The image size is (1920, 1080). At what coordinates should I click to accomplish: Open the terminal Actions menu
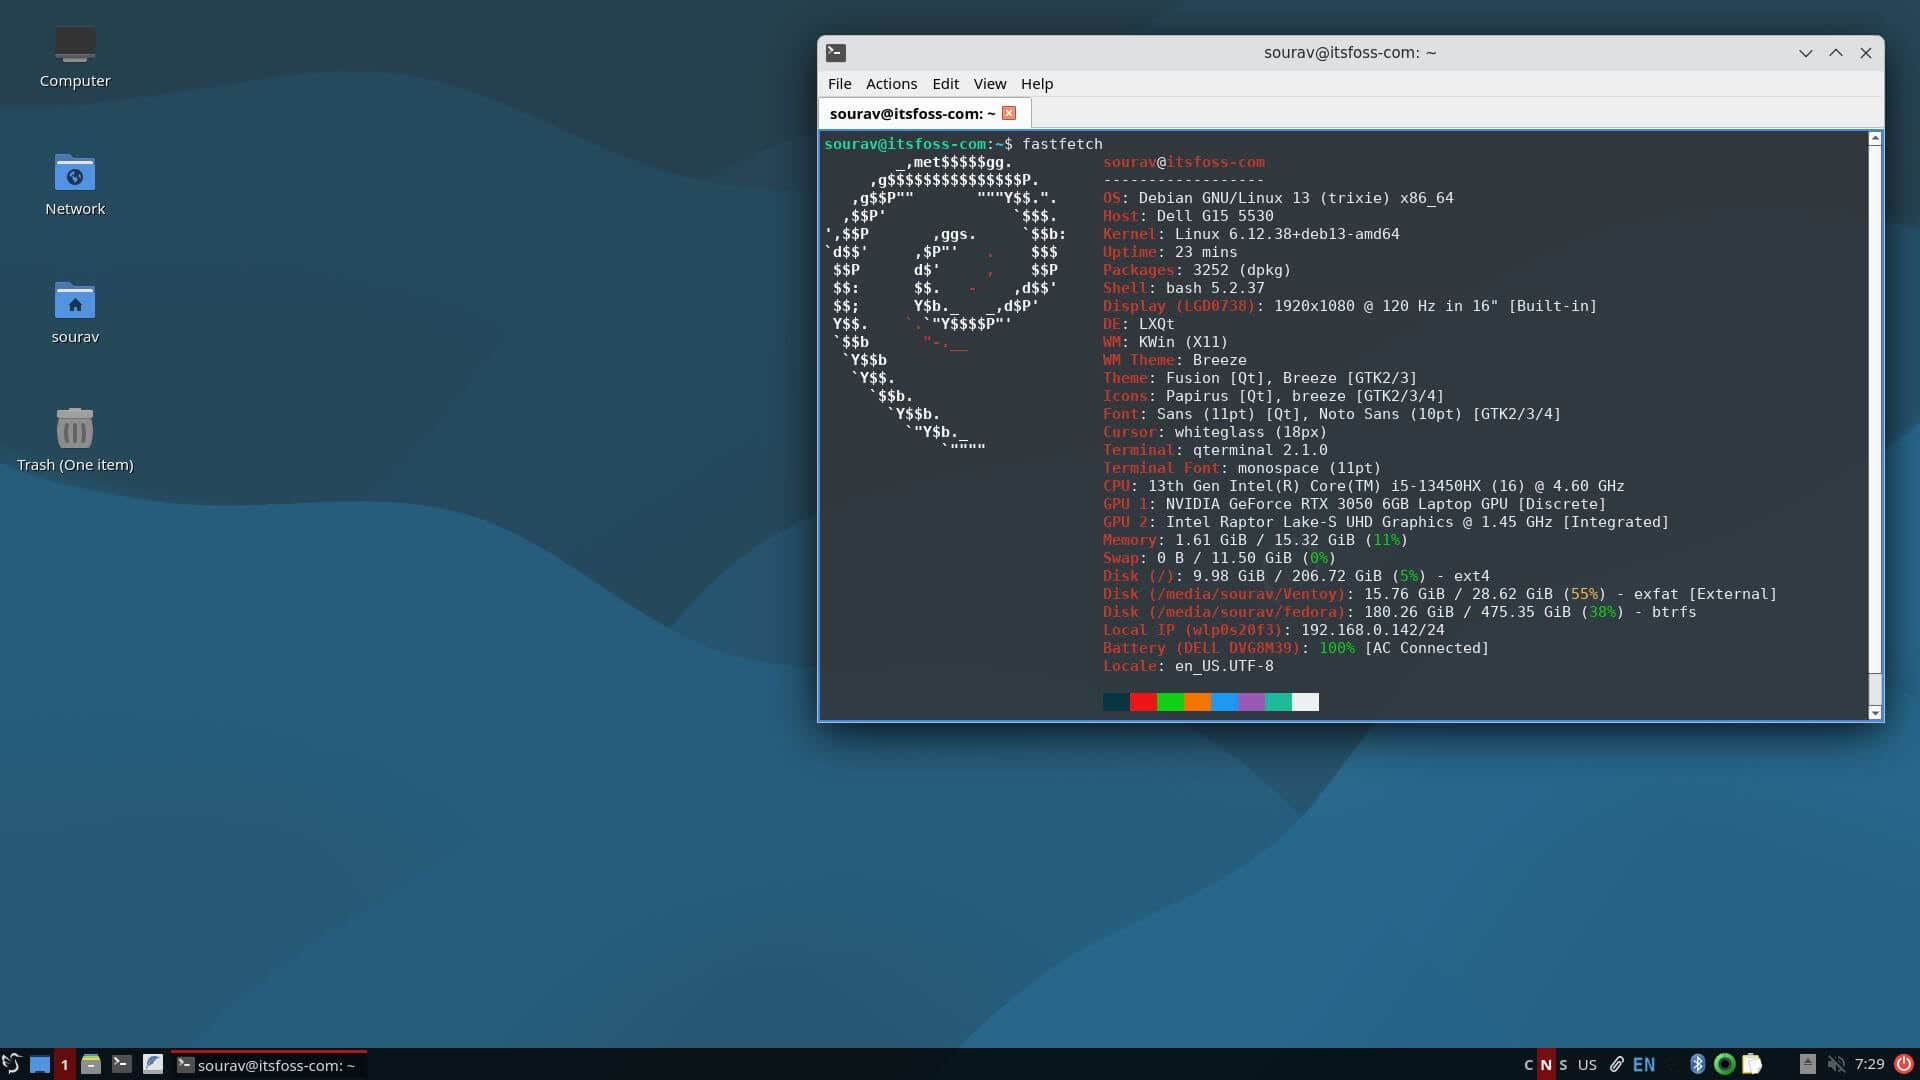pos(890,84)
